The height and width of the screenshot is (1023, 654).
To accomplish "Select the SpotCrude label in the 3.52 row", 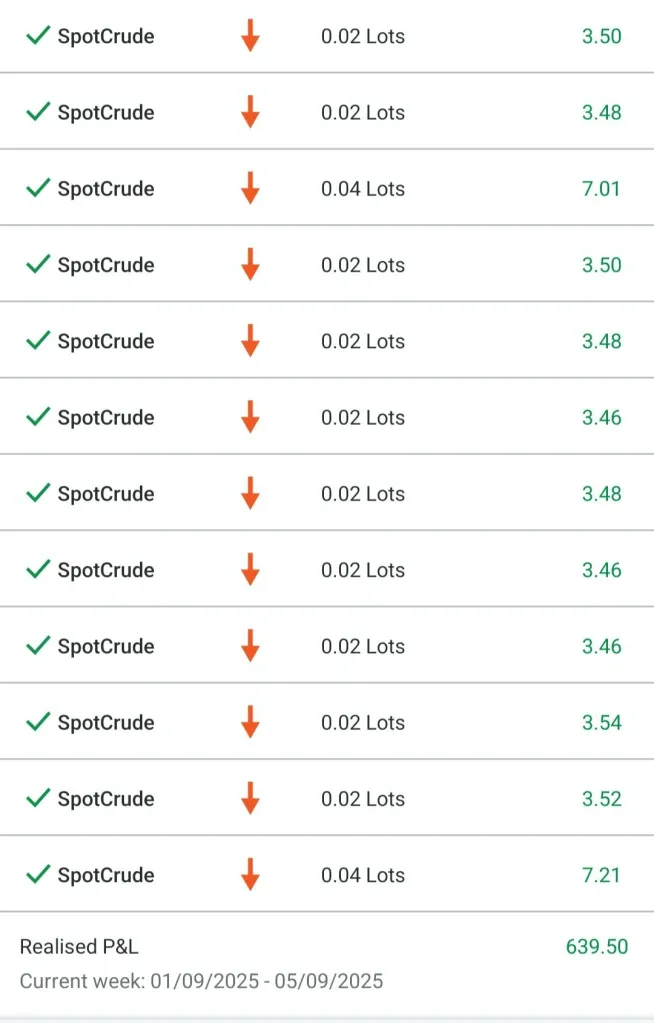I will pyautogui.click(x=106, y=799).
